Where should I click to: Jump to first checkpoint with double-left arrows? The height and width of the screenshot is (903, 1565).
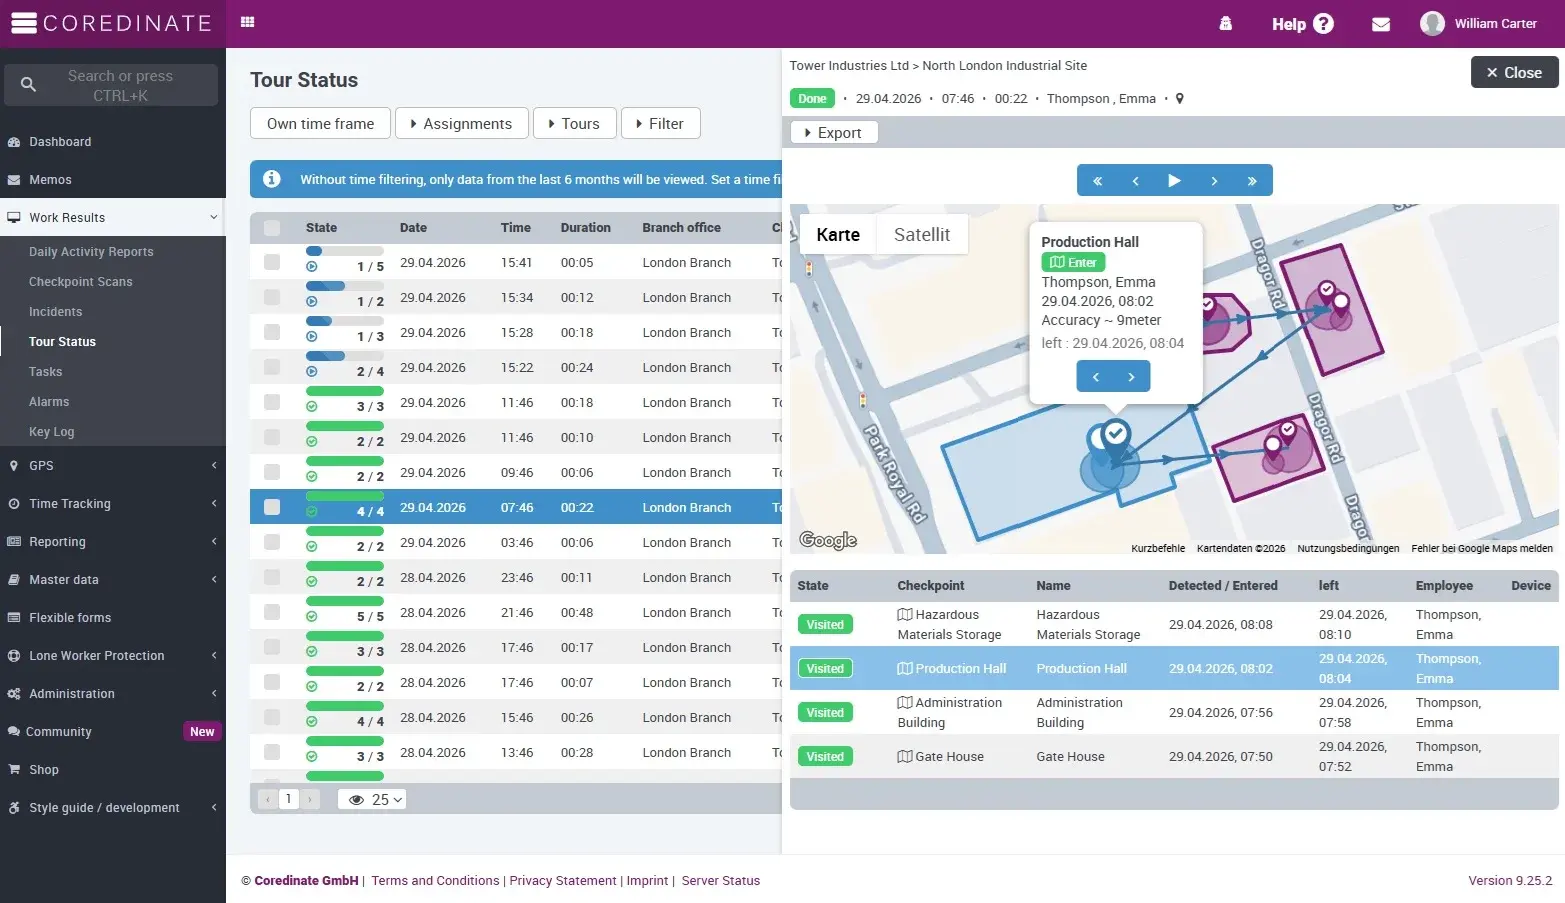tap(1097, 181)
